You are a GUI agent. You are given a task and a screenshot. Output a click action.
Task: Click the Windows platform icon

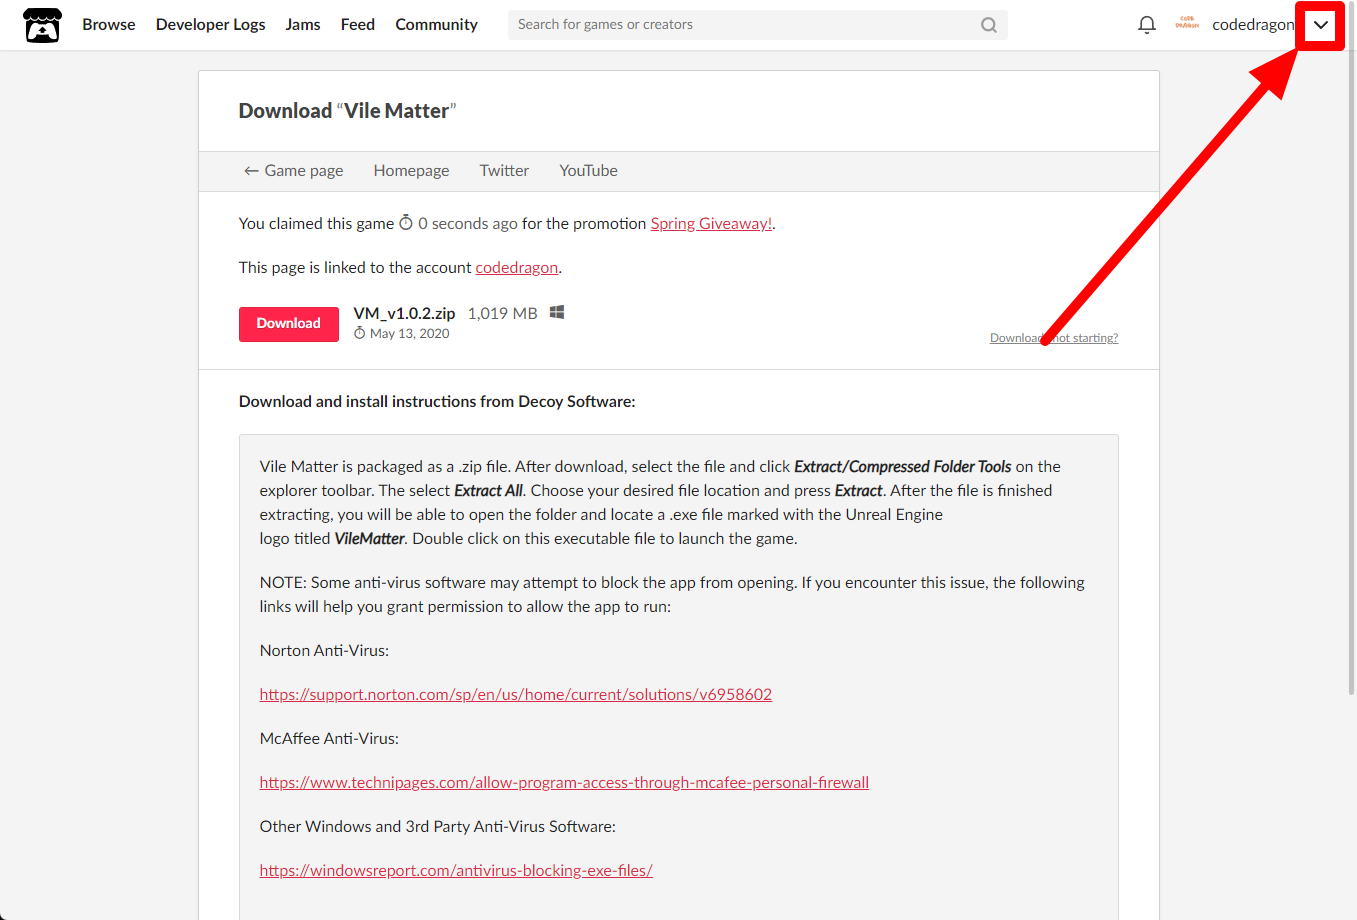click(x=557, y=313)
